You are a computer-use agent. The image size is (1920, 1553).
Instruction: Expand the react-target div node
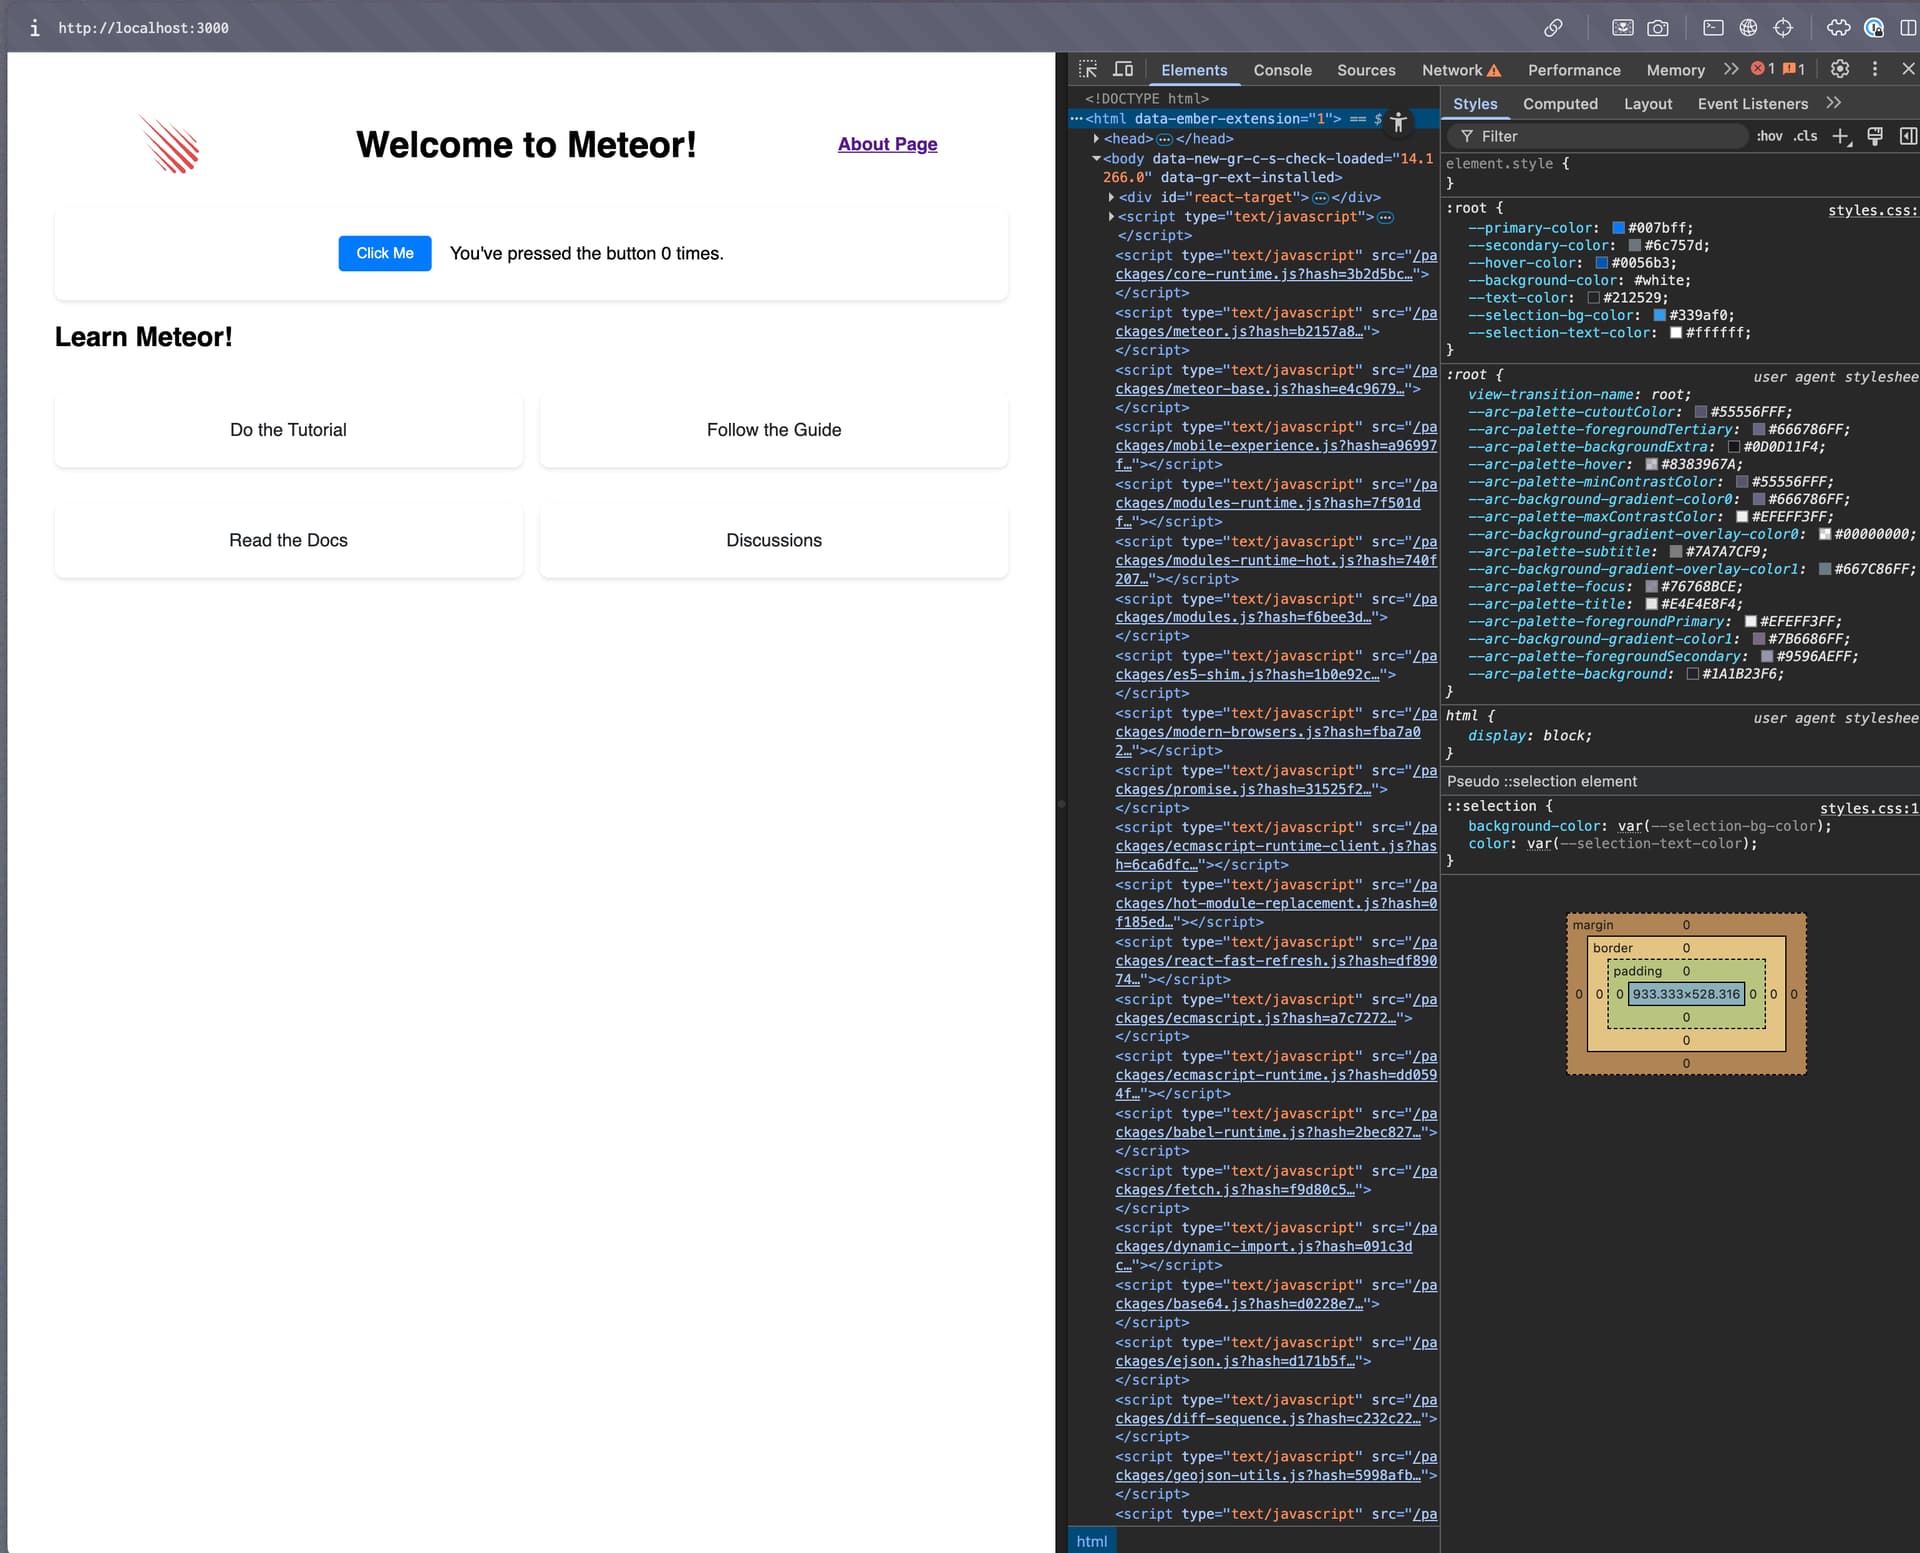tap(1111, 197)
